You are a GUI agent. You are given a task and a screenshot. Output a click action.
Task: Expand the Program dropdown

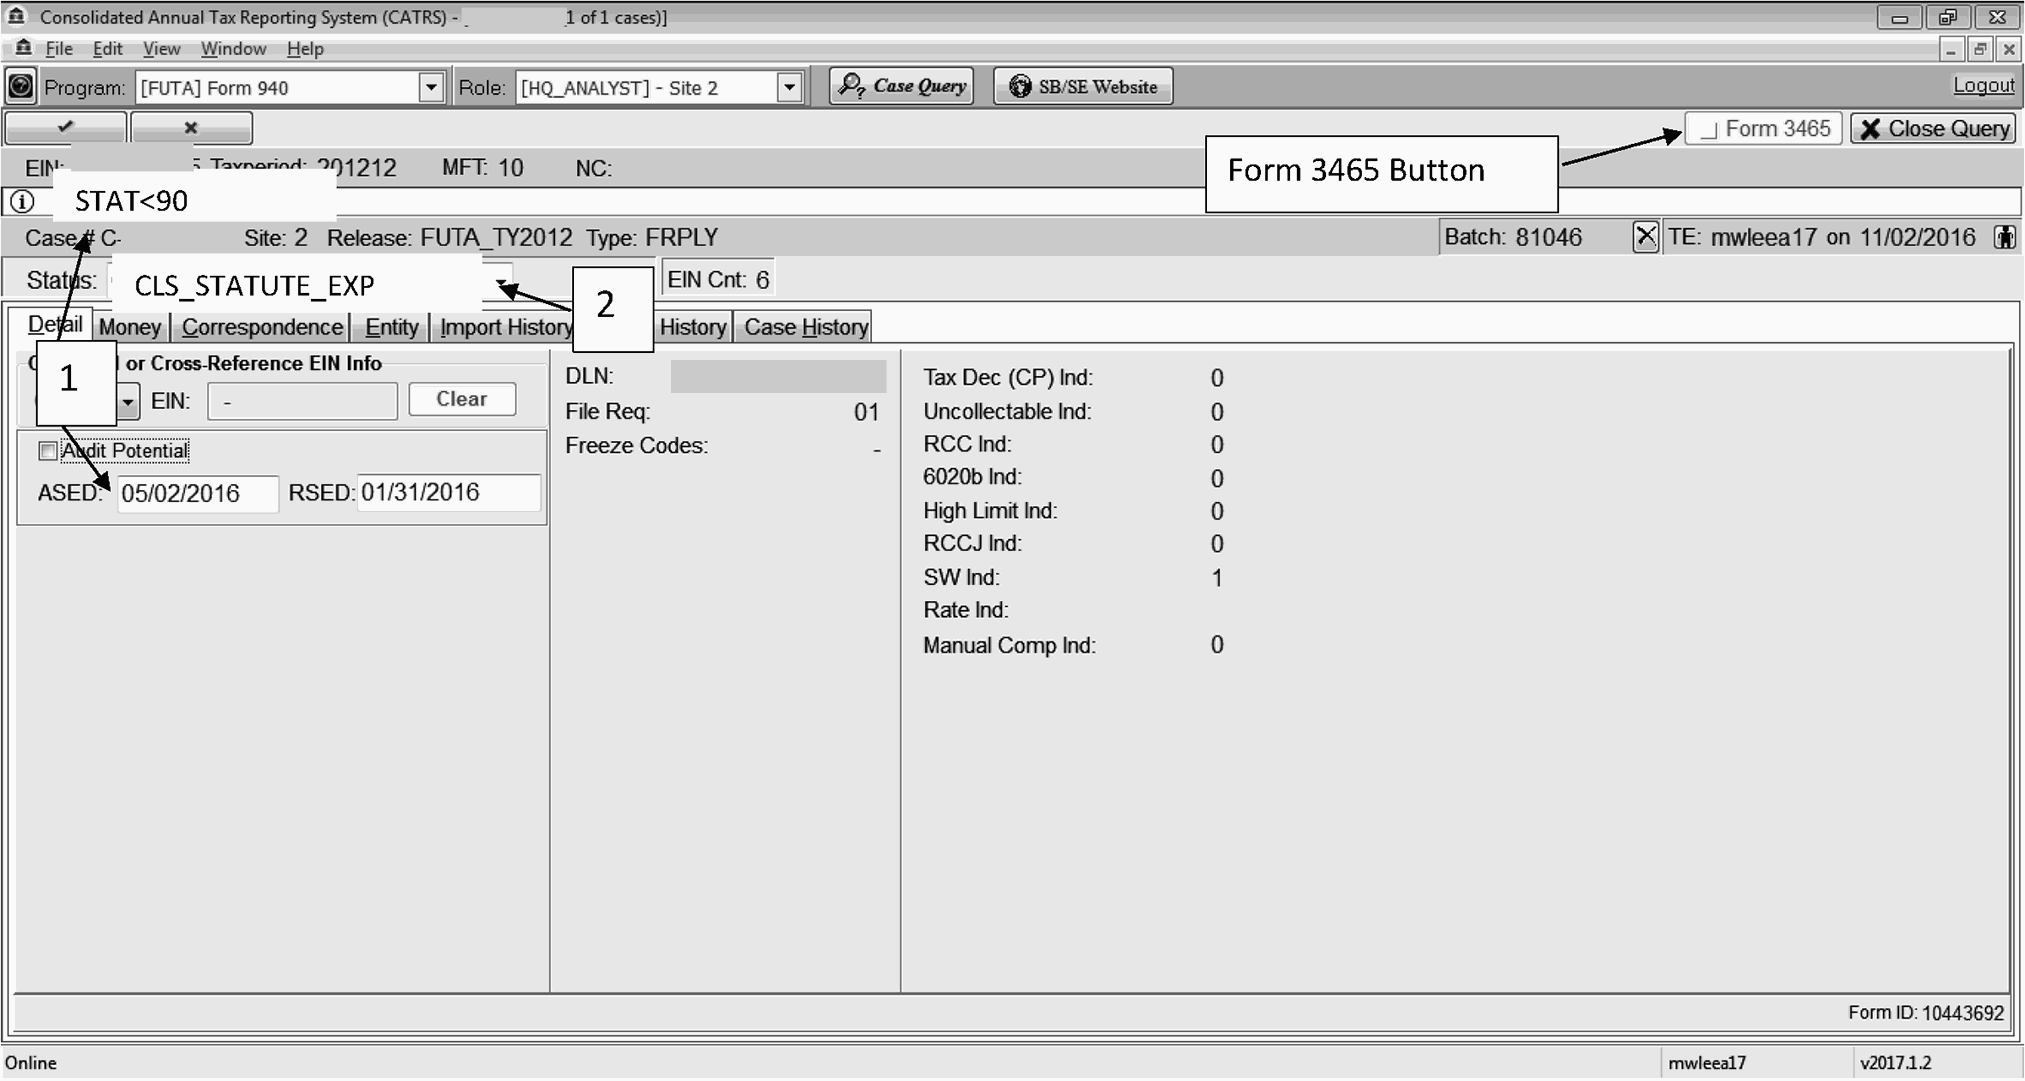click(431, 87)
